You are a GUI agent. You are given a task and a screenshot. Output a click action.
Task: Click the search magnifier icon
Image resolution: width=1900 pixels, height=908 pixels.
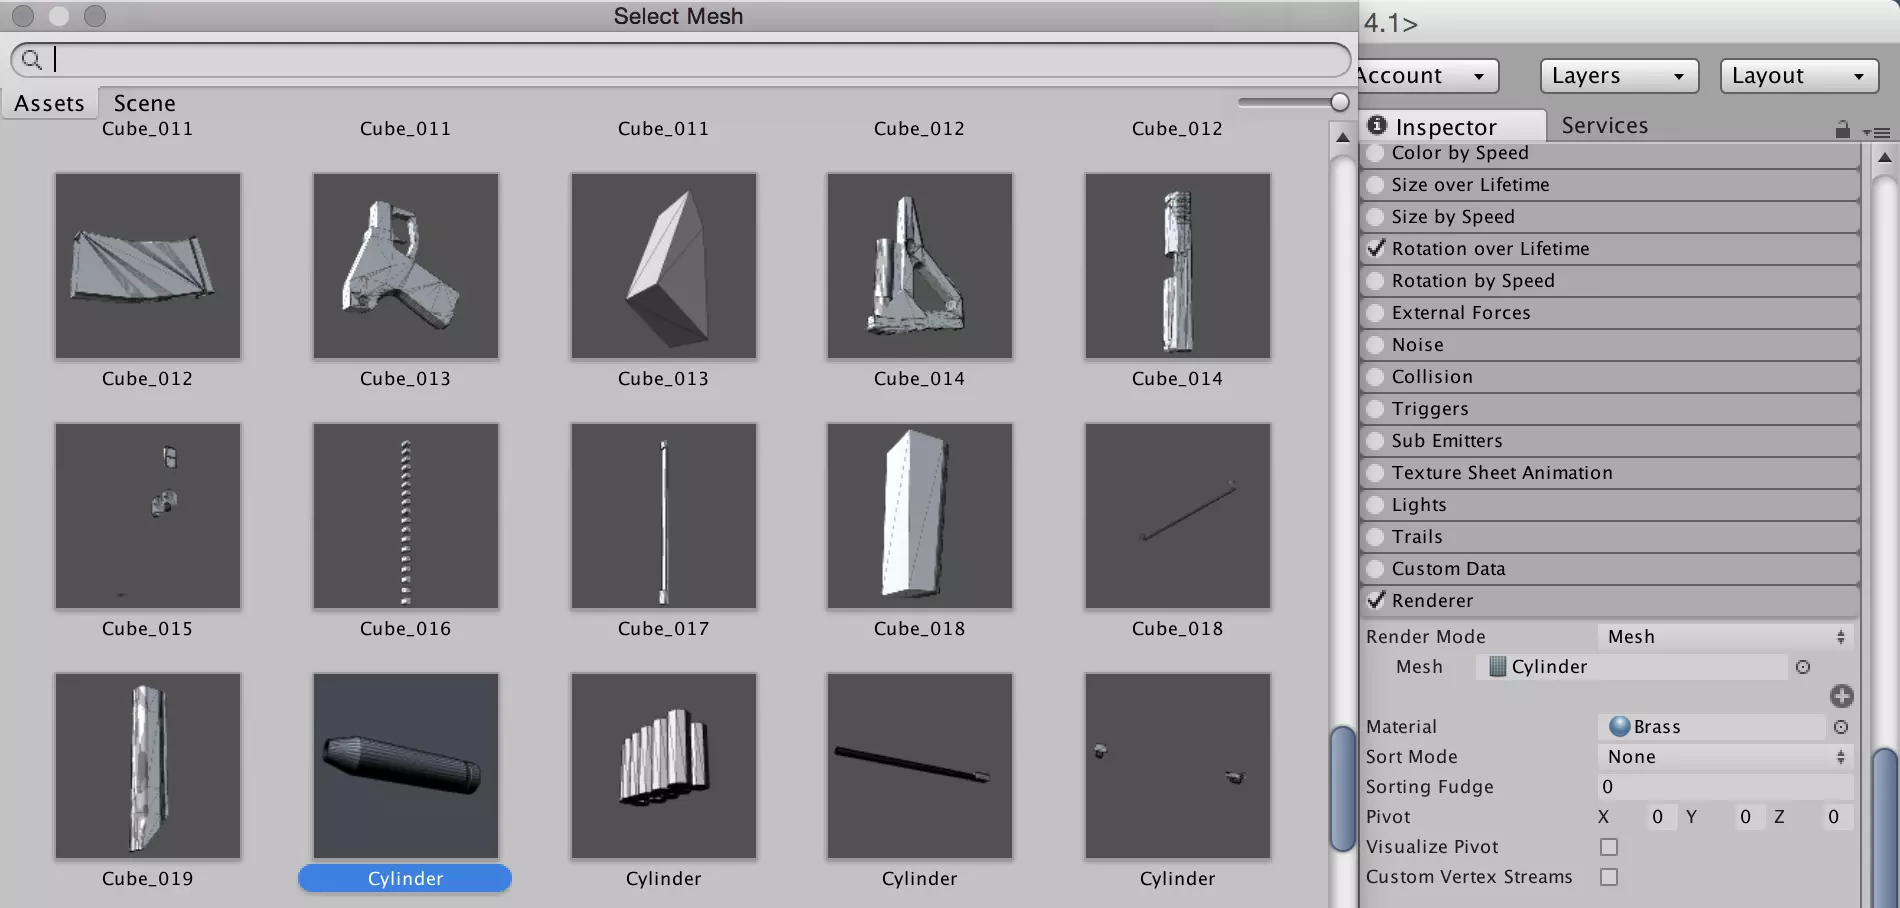32,60
